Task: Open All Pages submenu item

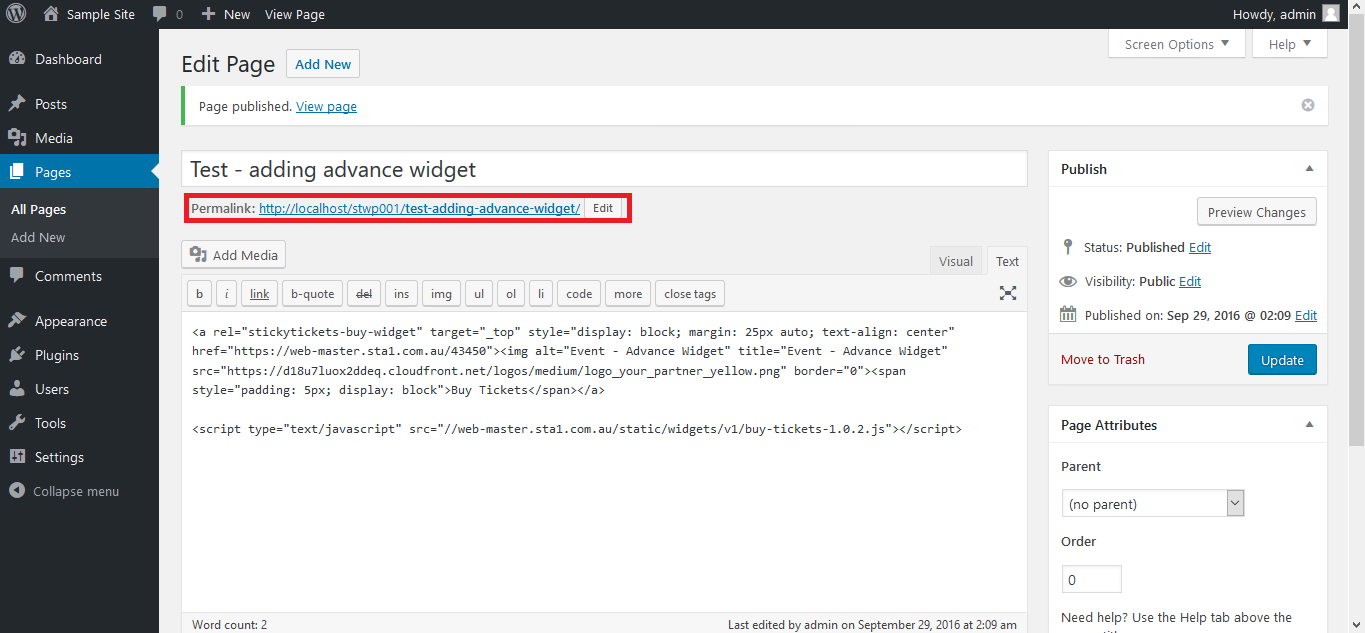Action: click(38, 209)
